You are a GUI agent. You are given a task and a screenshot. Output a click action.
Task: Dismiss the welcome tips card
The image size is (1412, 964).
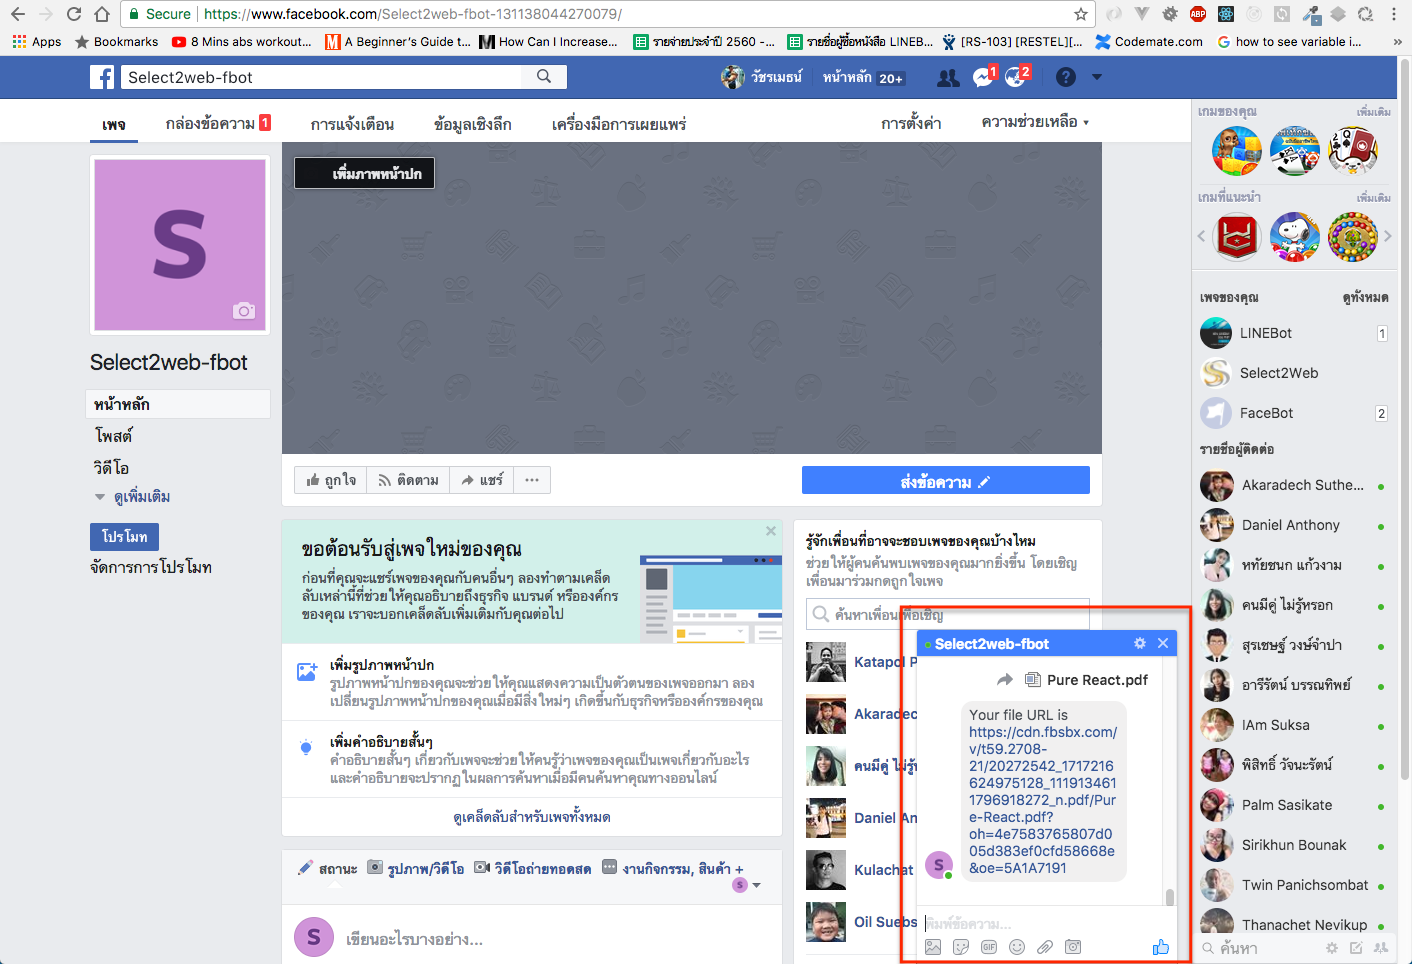[x=771, y=531]
